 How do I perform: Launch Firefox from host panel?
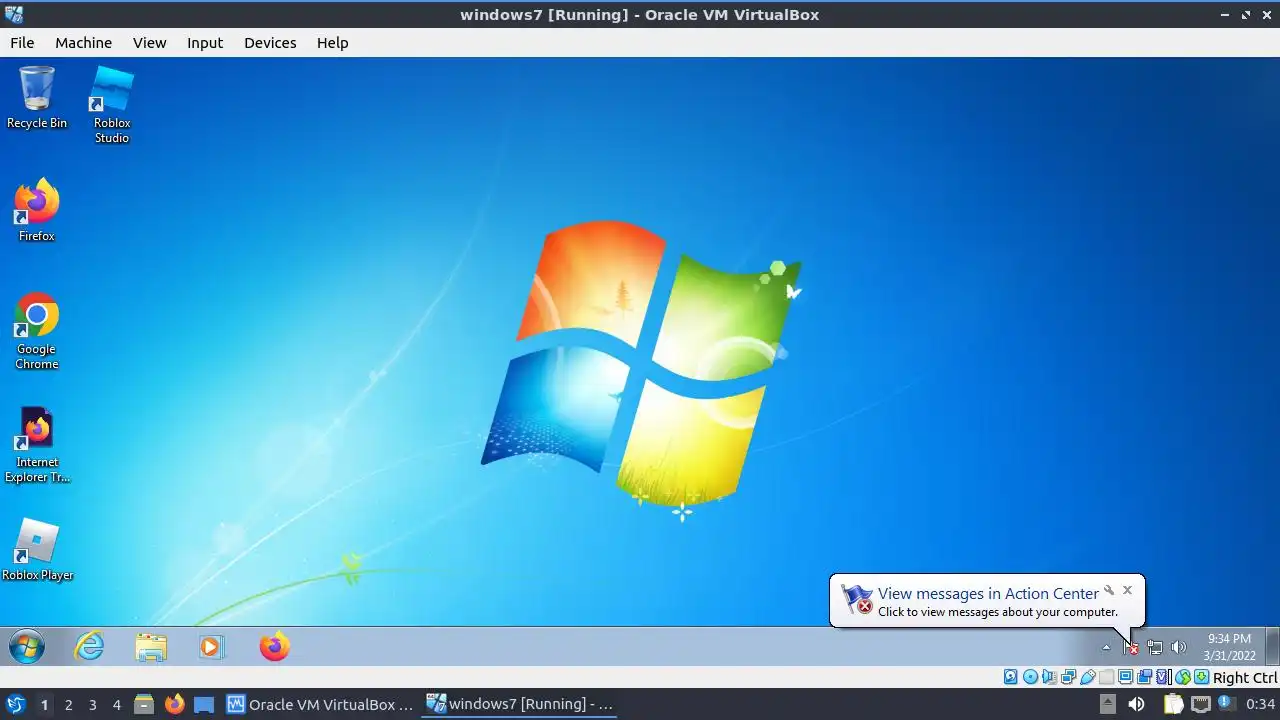[174, 704]
